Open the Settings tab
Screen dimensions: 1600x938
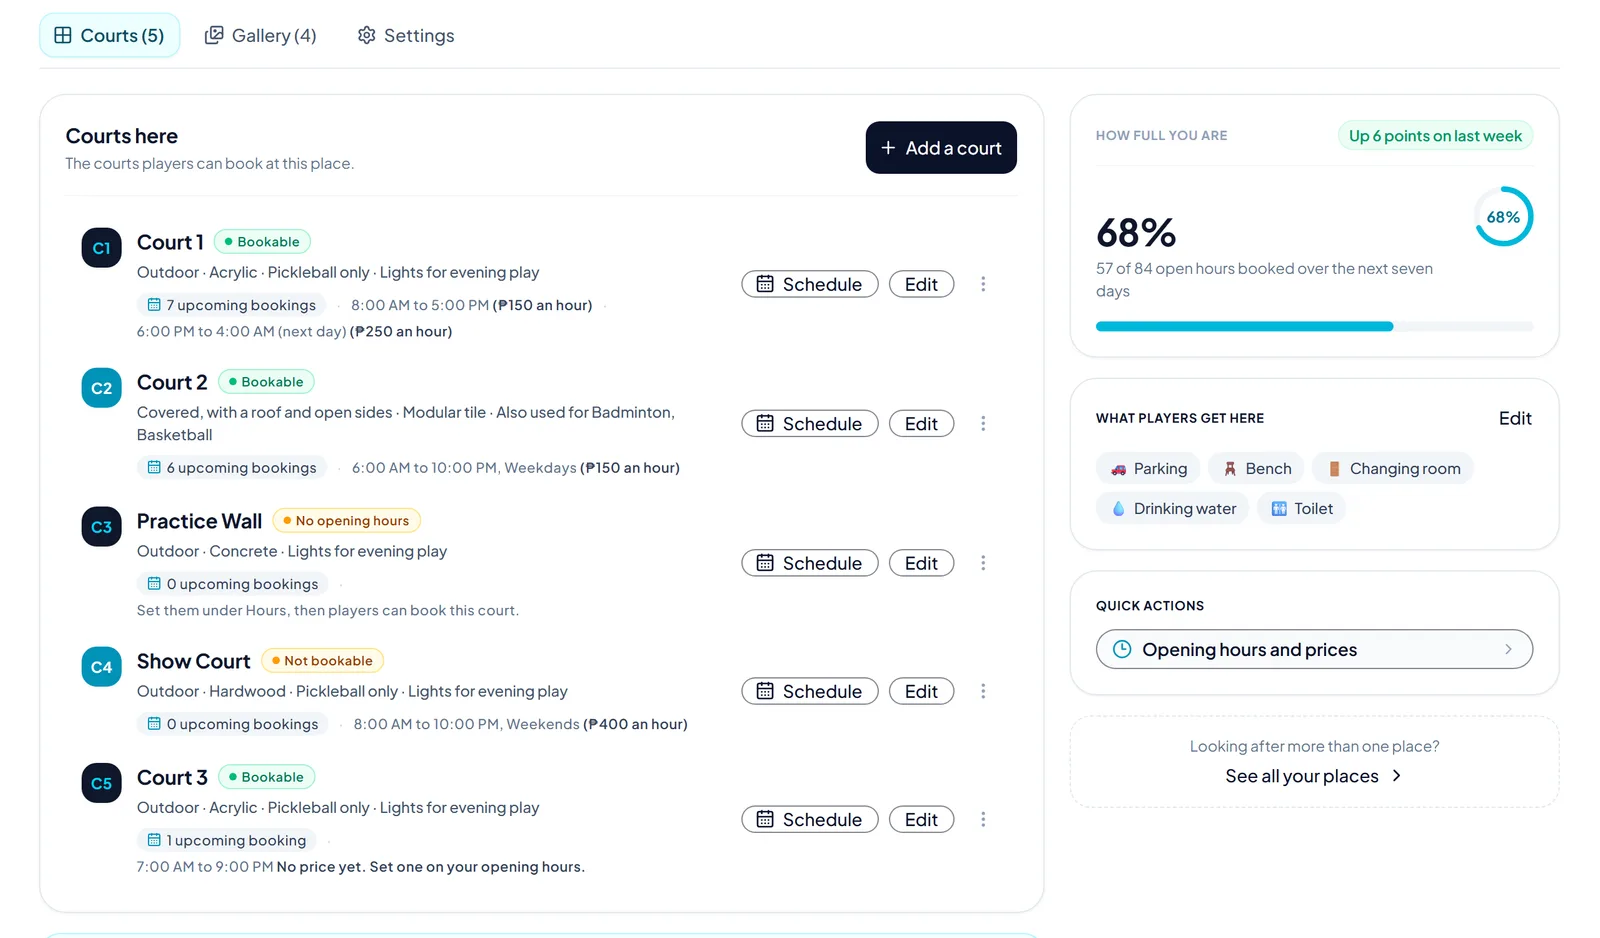coord(405,35)
